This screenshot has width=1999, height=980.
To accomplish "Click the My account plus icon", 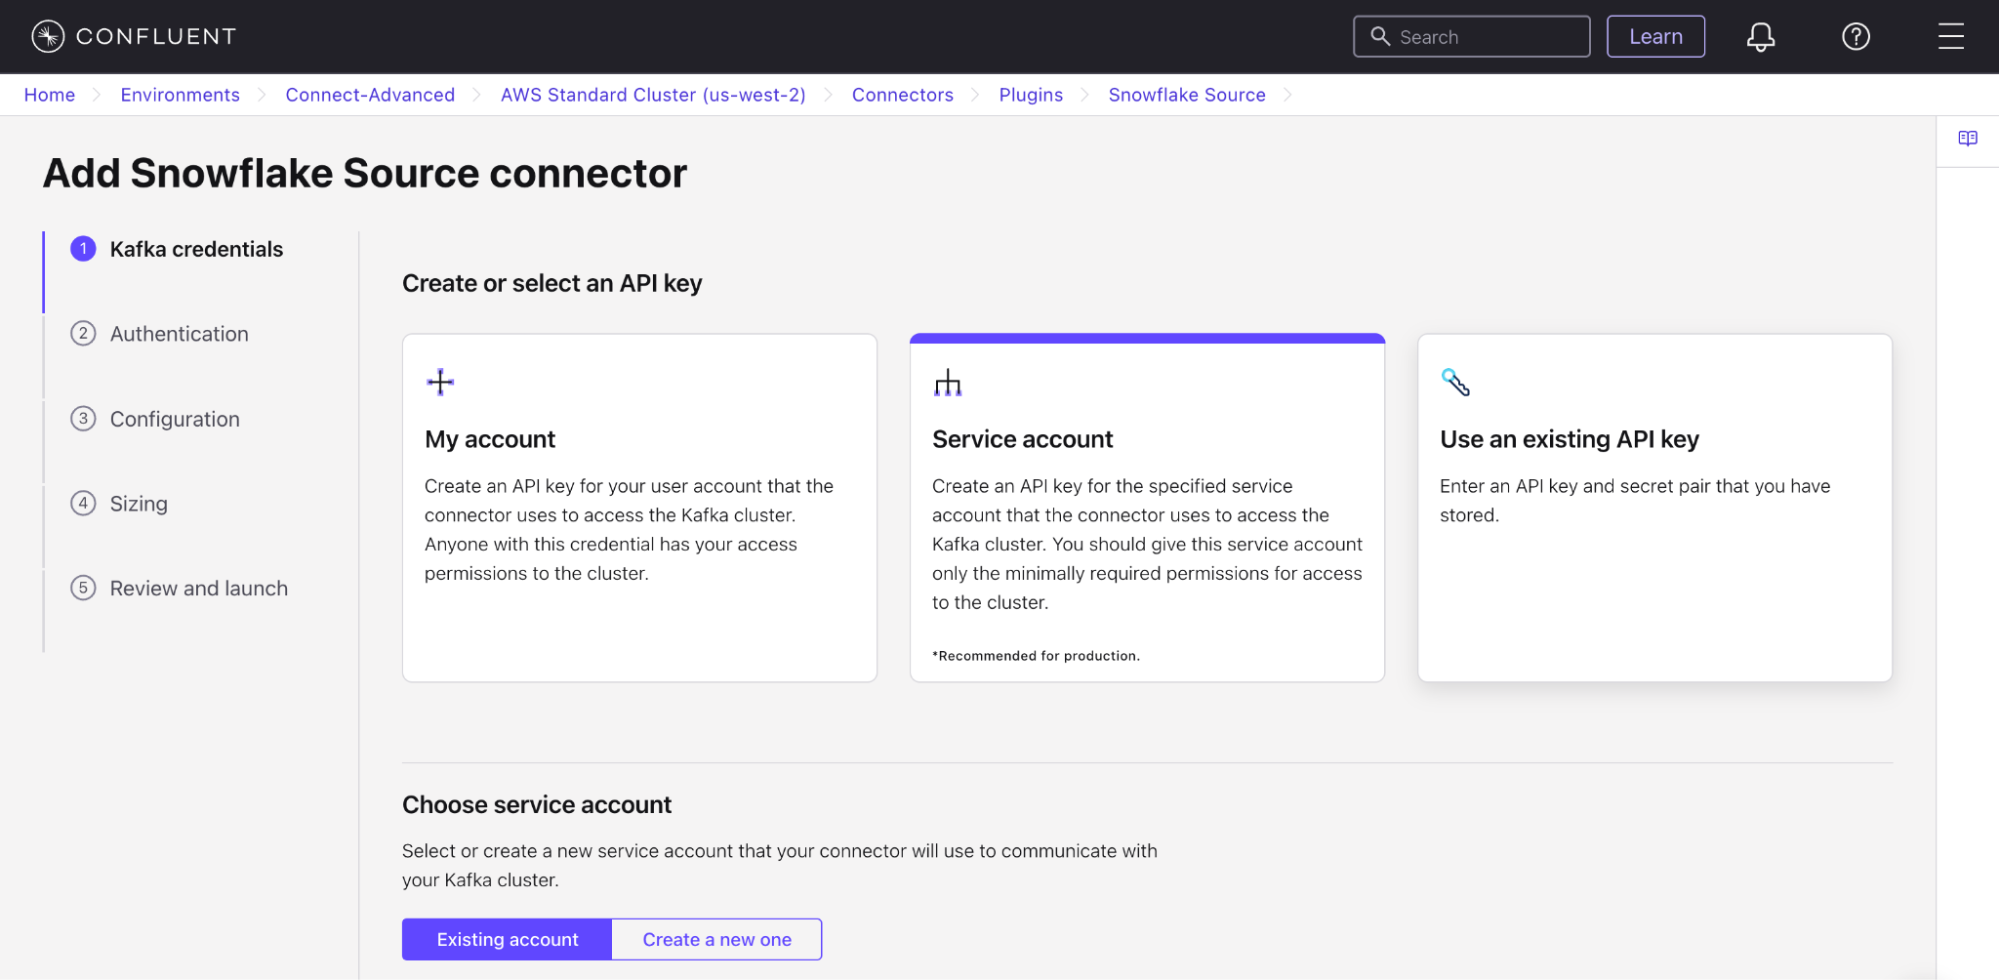I will click(x=440, y=382).
